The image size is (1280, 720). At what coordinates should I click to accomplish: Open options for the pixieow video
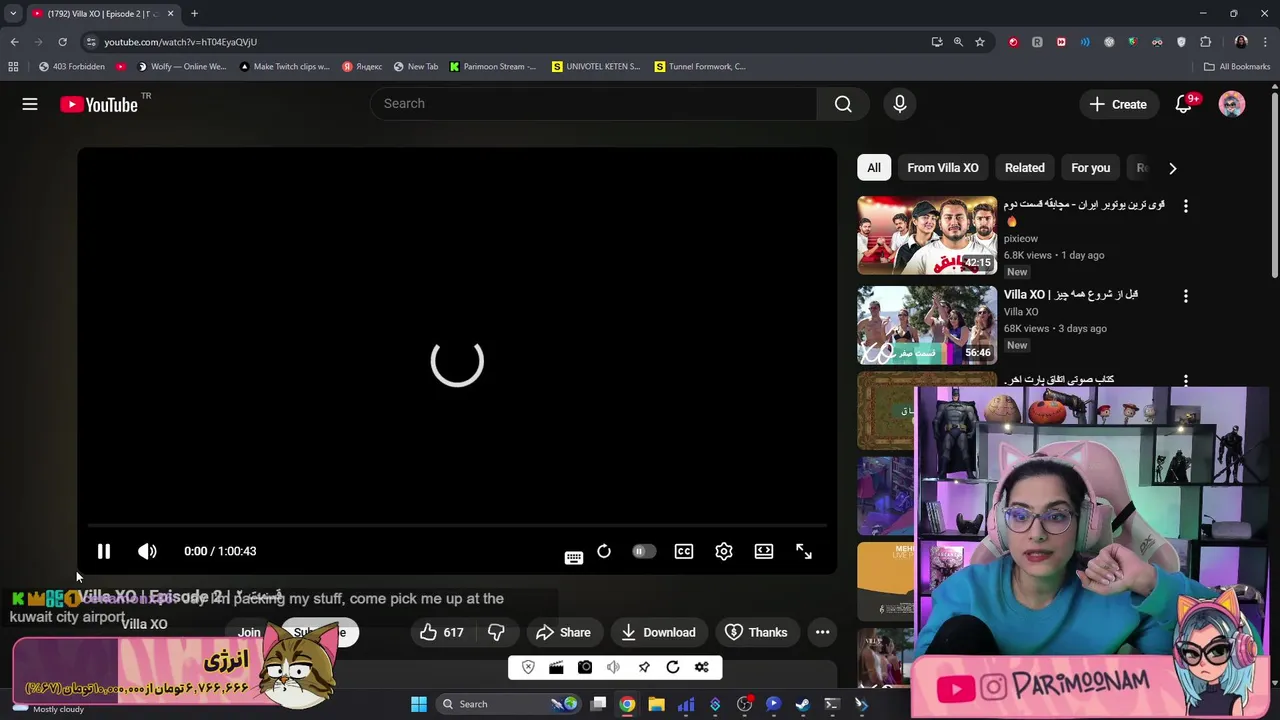[x=1186, y=206]
